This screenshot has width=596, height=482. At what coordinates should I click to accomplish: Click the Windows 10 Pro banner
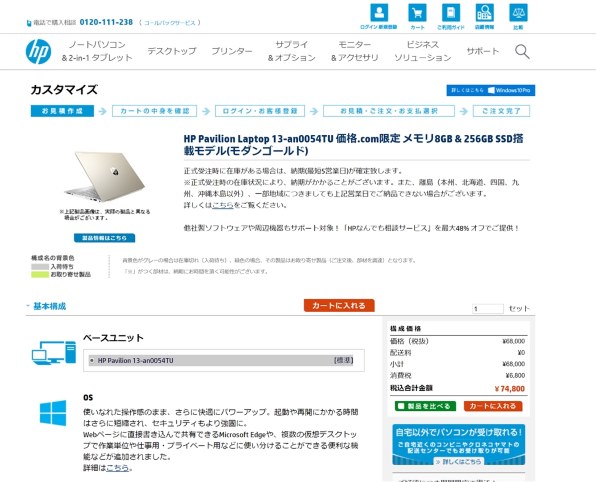[x=491, y=90]
